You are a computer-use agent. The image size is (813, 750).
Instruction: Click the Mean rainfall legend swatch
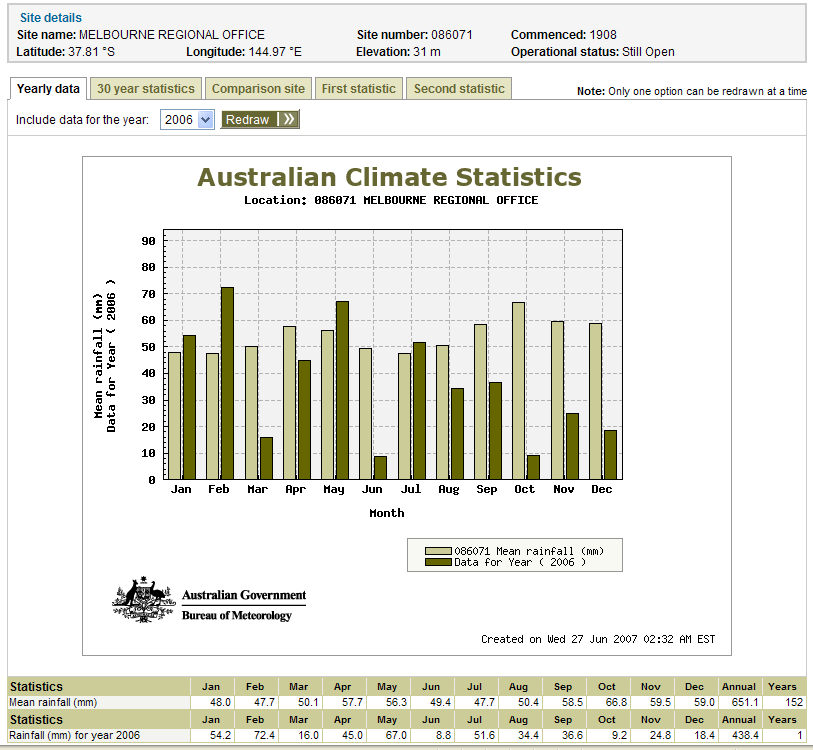tap(438, 551)
